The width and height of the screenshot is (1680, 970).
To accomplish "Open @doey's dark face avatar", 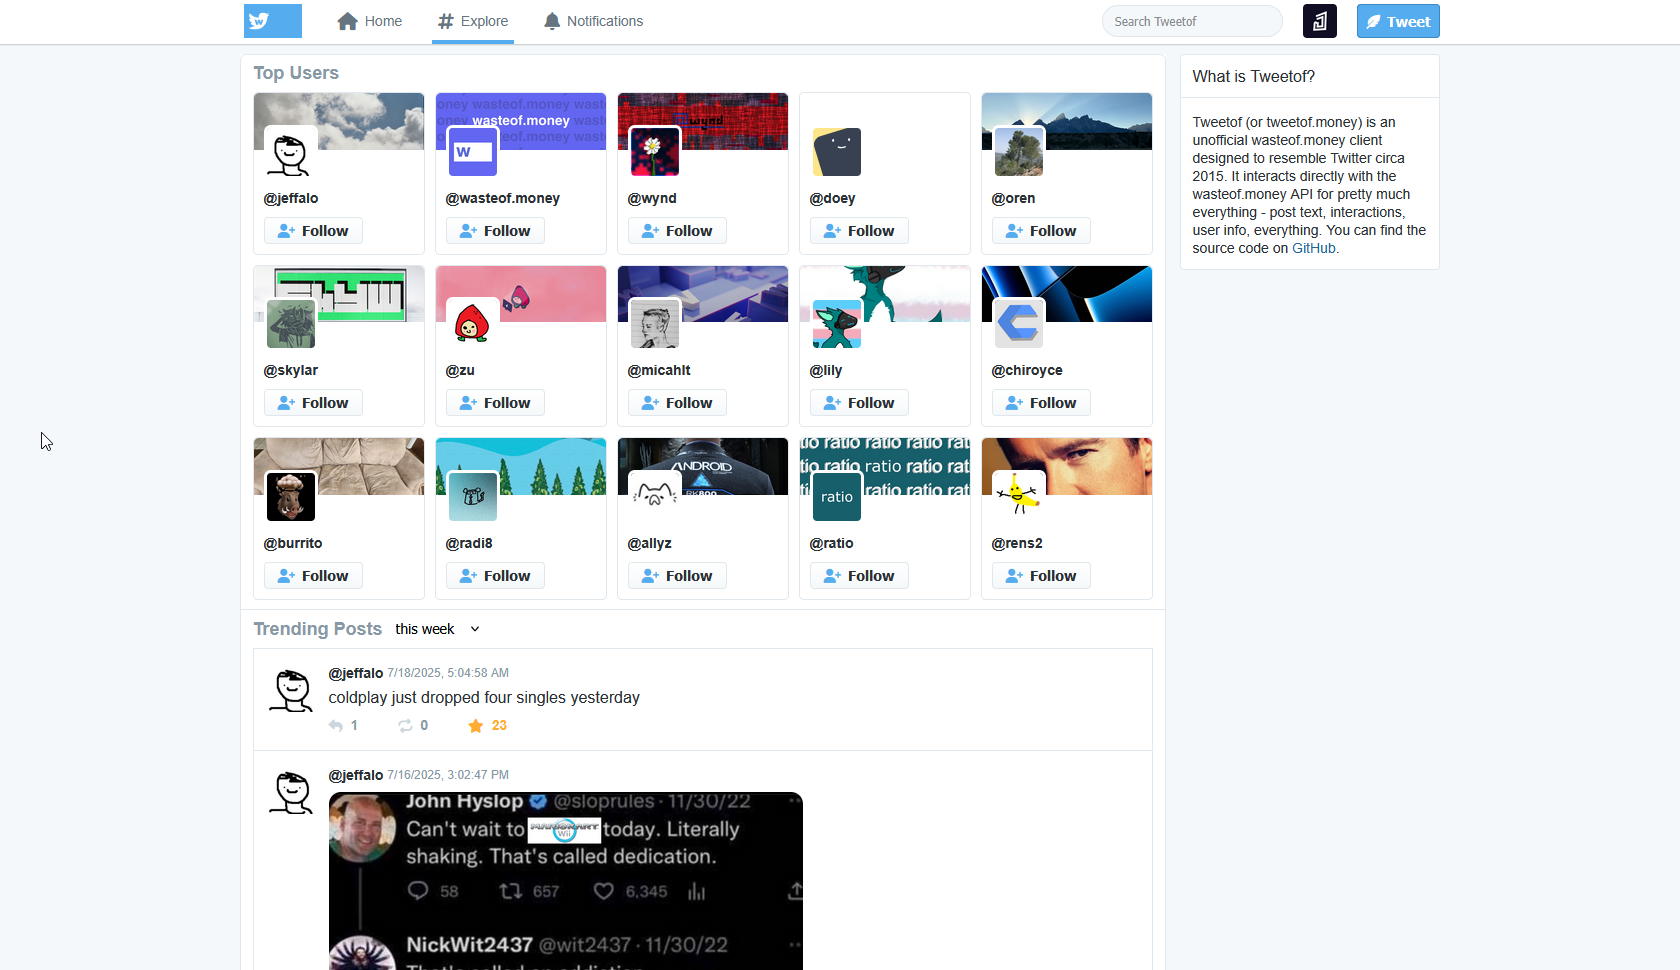I will point(837,152).
